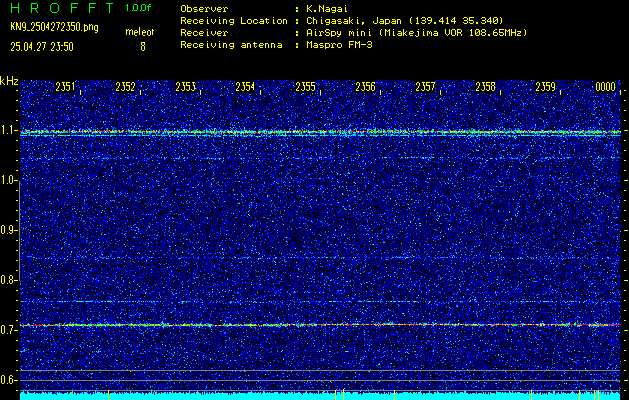Viewport: 629px width, 400px height.
Task: Click the 1.0 kHz axis label
Action: click(x=8, y=180)
